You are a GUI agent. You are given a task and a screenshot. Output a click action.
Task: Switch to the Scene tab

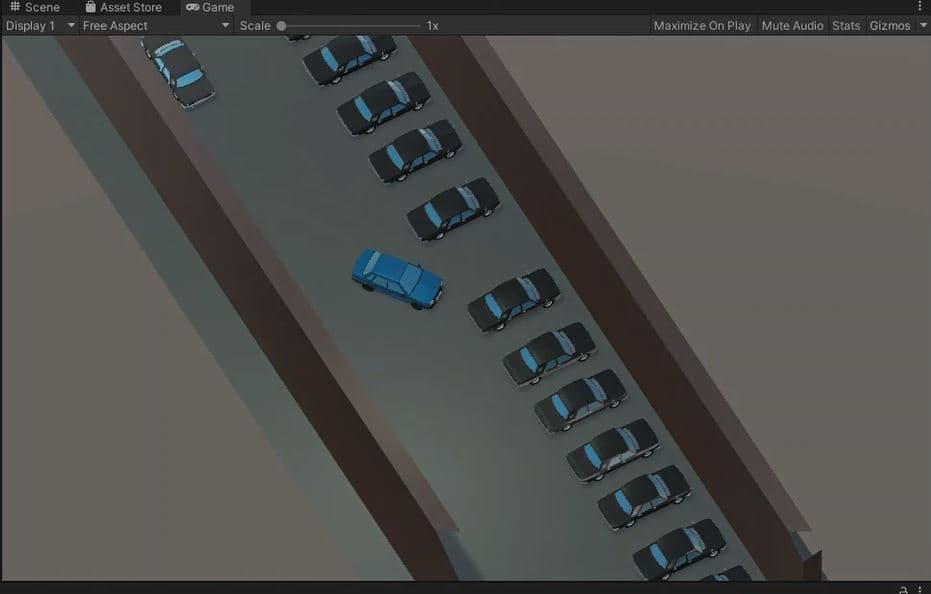41,7
